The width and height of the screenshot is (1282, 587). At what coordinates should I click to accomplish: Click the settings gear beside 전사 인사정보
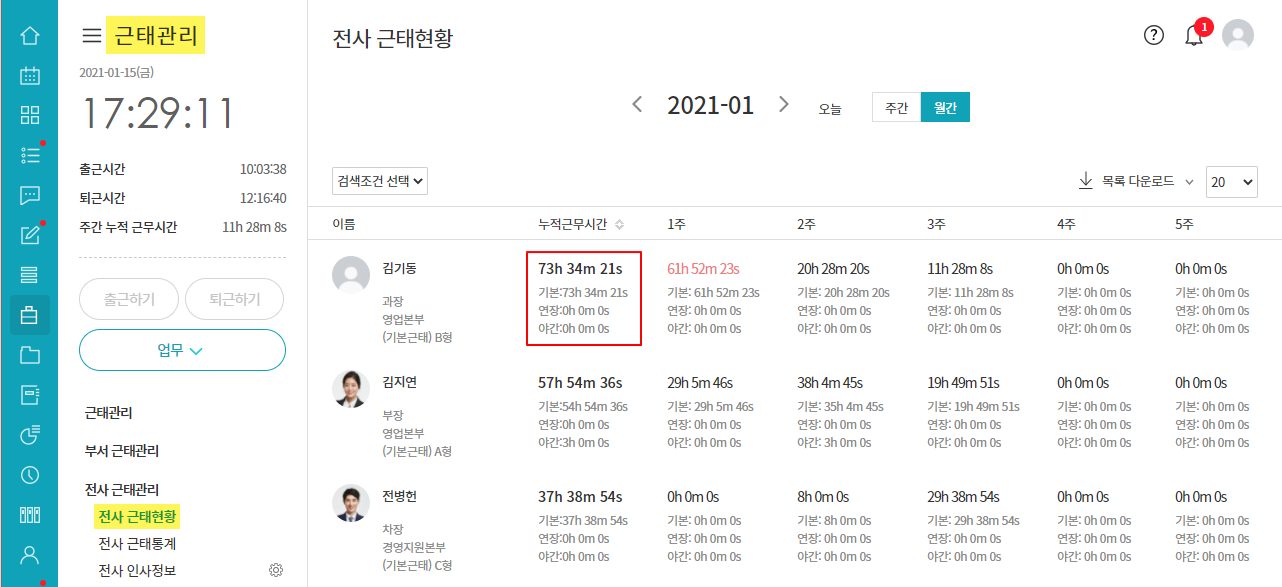point(276,570)
